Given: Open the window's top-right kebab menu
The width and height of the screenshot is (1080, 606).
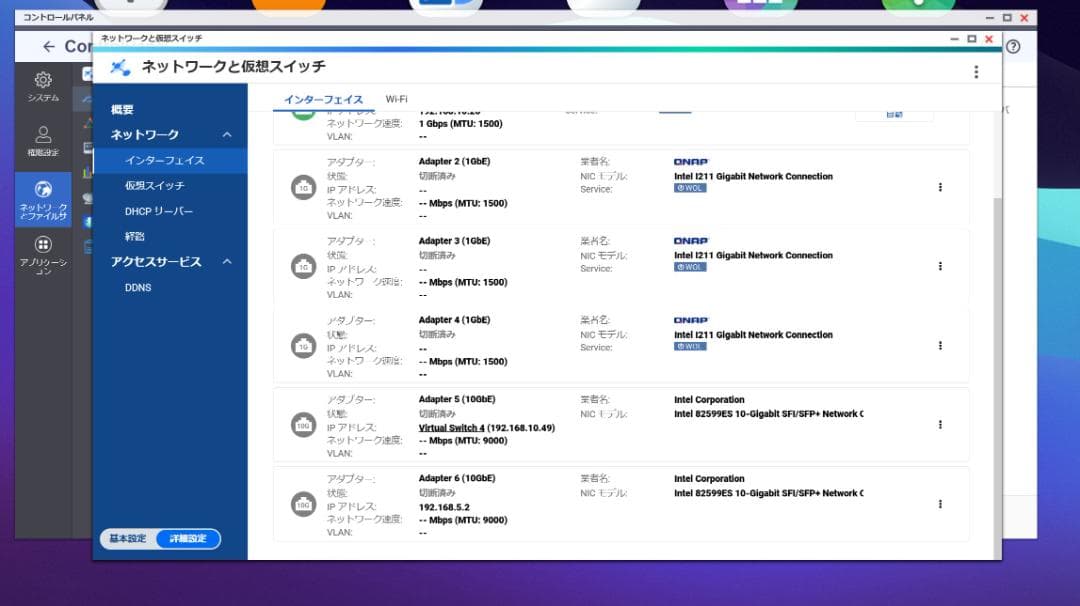Looking at the screenshot, I should [x=975, y=72].
